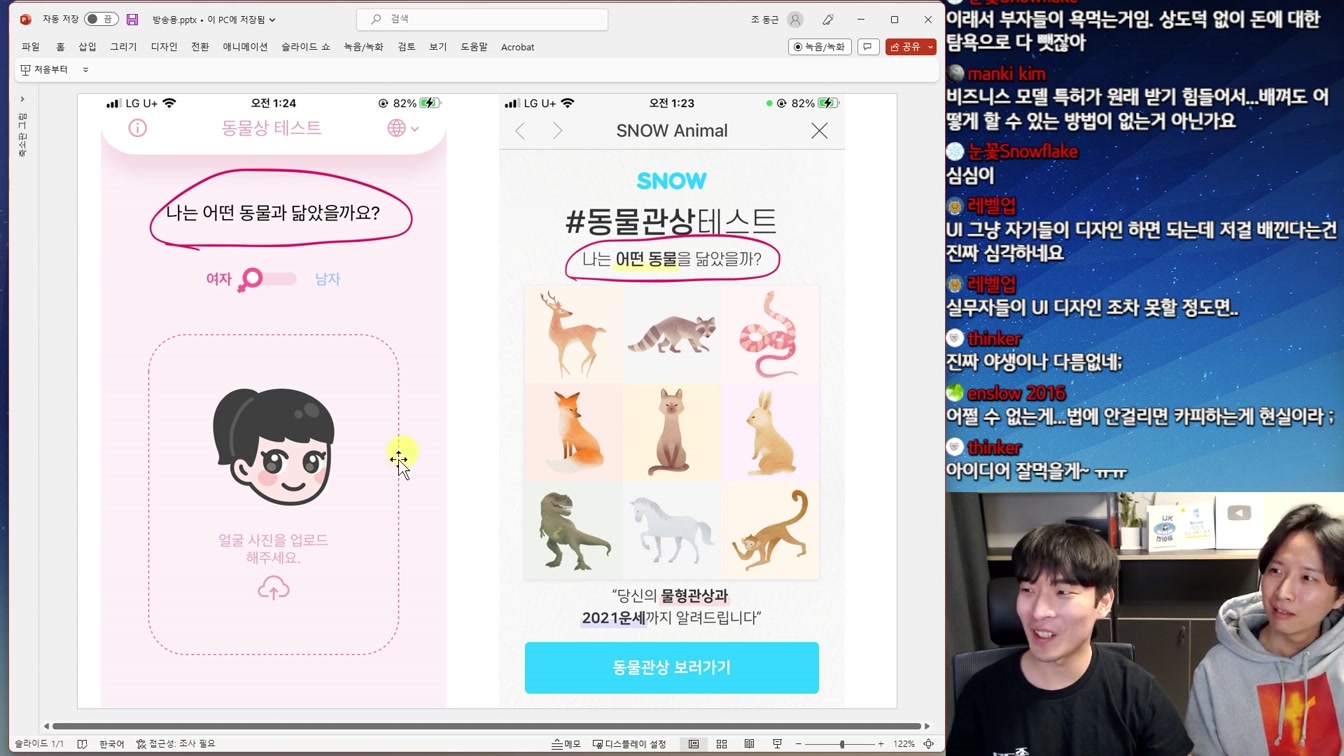This screenshot has width=1344, height=756.
Task: Switch to Normal view icon
Action: click(693, 744)
